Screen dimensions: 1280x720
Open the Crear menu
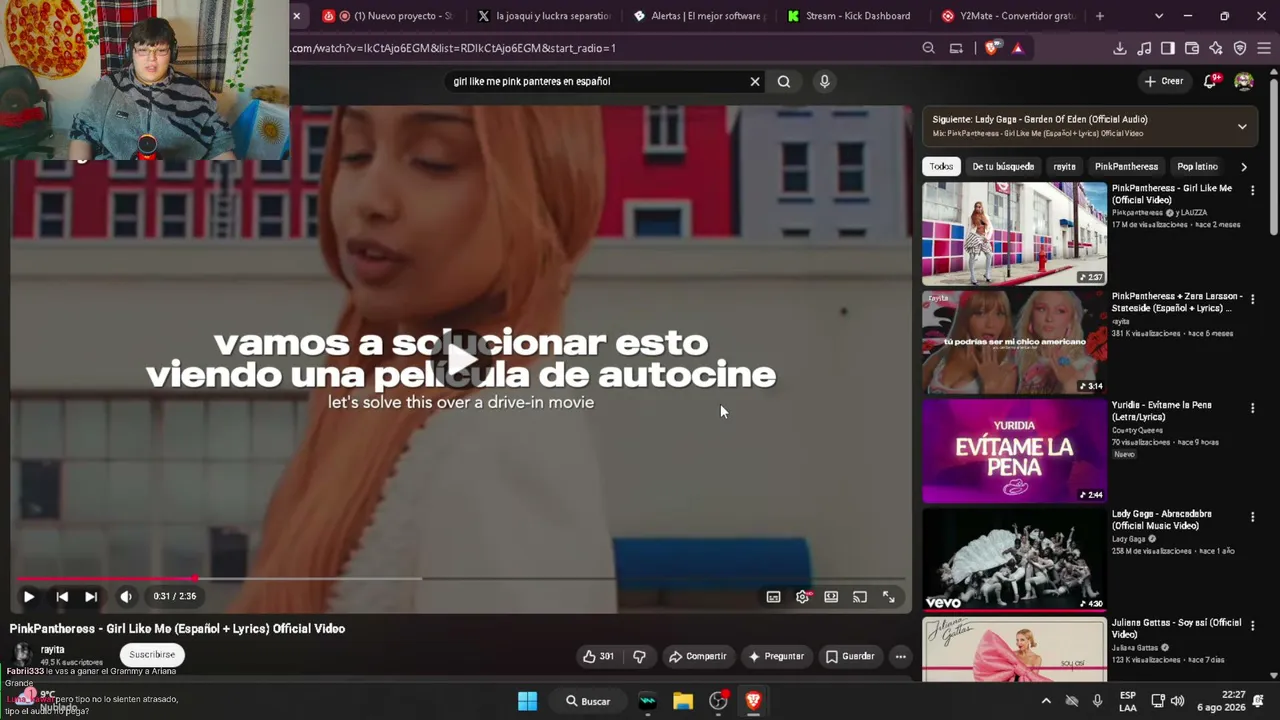point(1164,81)
